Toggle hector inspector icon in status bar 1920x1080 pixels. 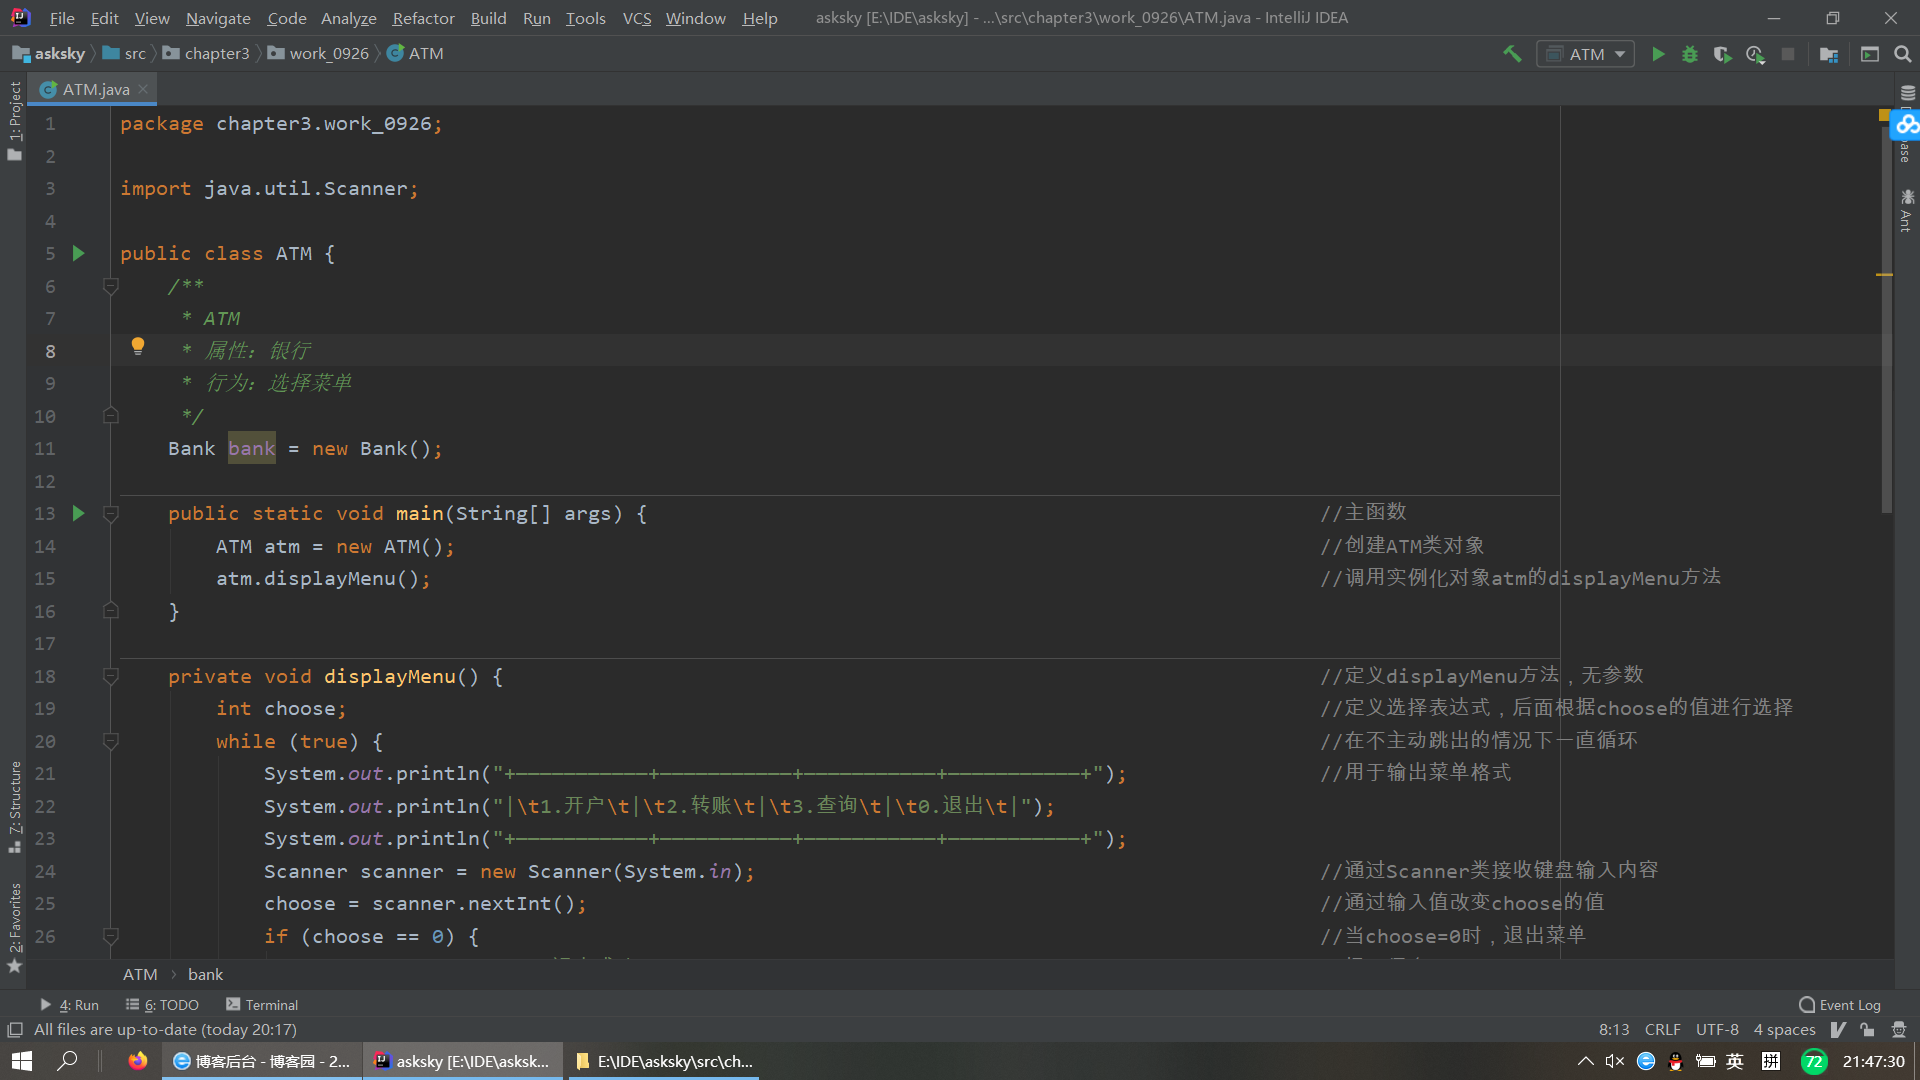1899,1030
